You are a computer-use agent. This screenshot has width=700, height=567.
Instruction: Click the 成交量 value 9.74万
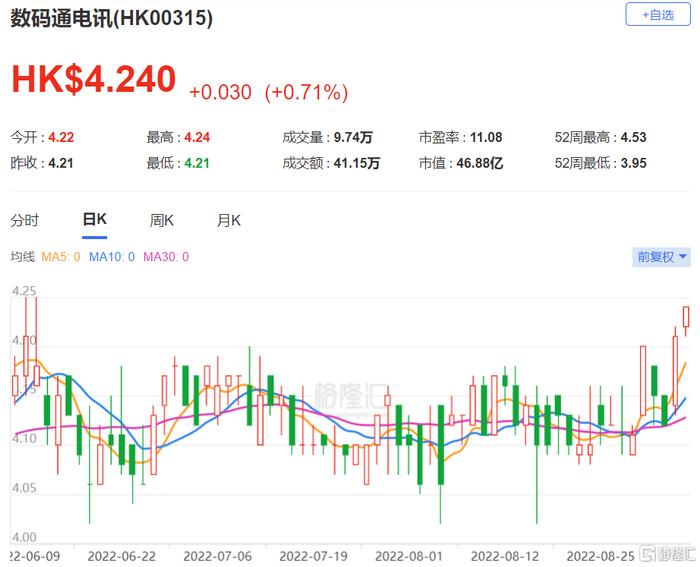point(353,138)
